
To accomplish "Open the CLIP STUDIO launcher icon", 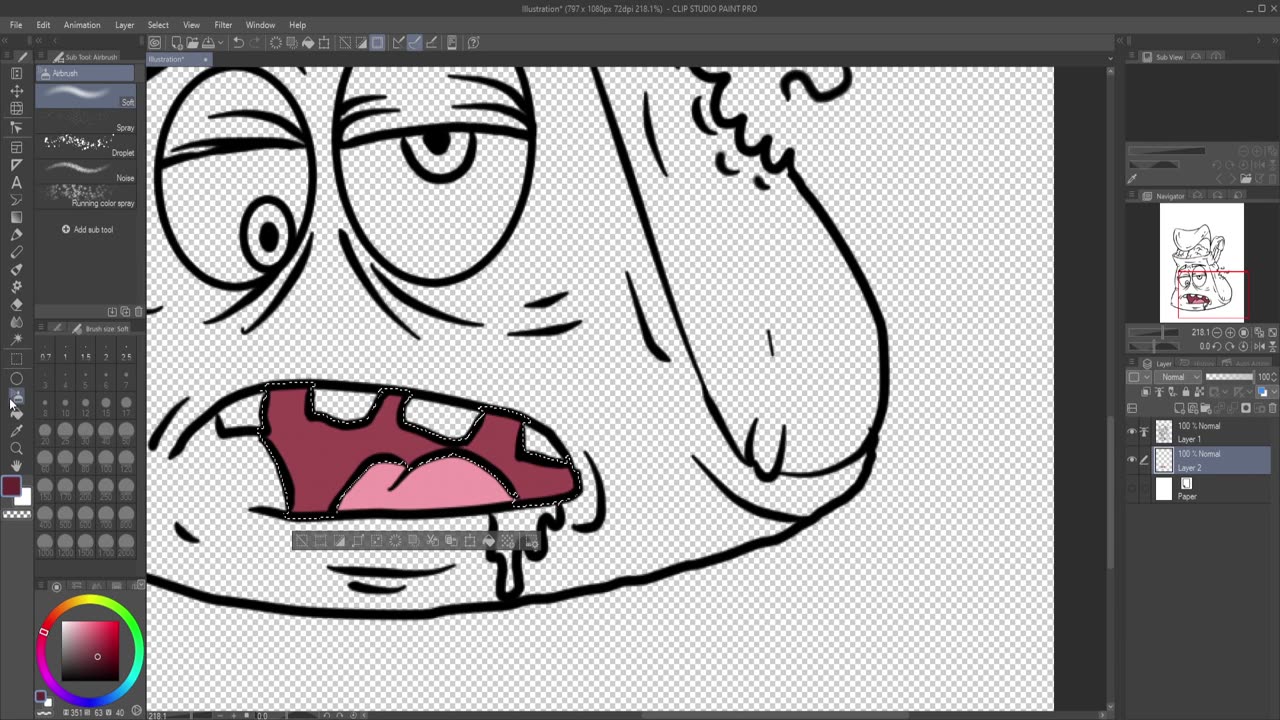I will point(154,43).
